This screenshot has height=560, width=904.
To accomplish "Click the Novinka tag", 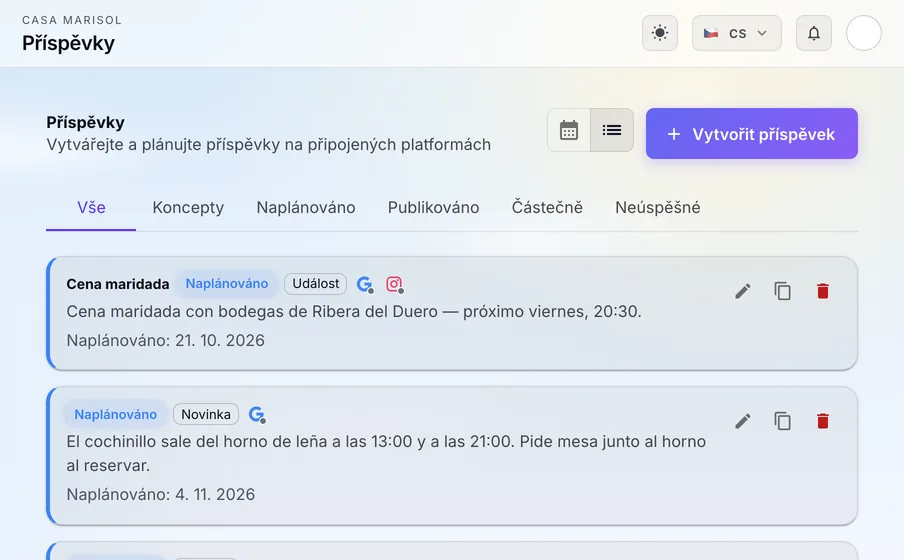I will [206, 414].
